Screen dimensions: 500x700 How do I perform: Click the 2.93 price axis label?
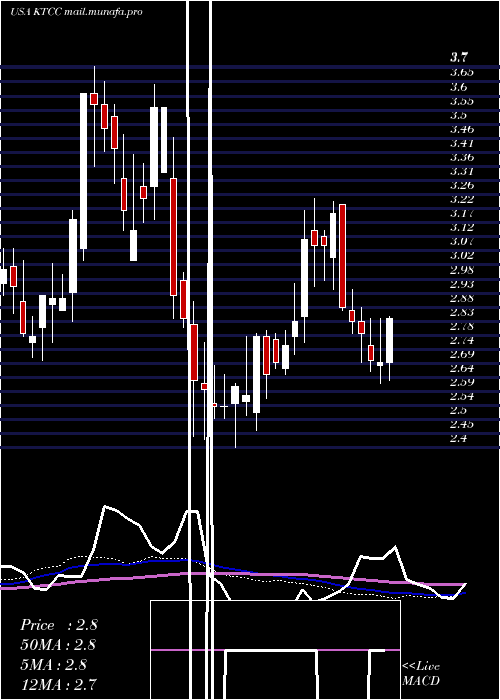462,284
